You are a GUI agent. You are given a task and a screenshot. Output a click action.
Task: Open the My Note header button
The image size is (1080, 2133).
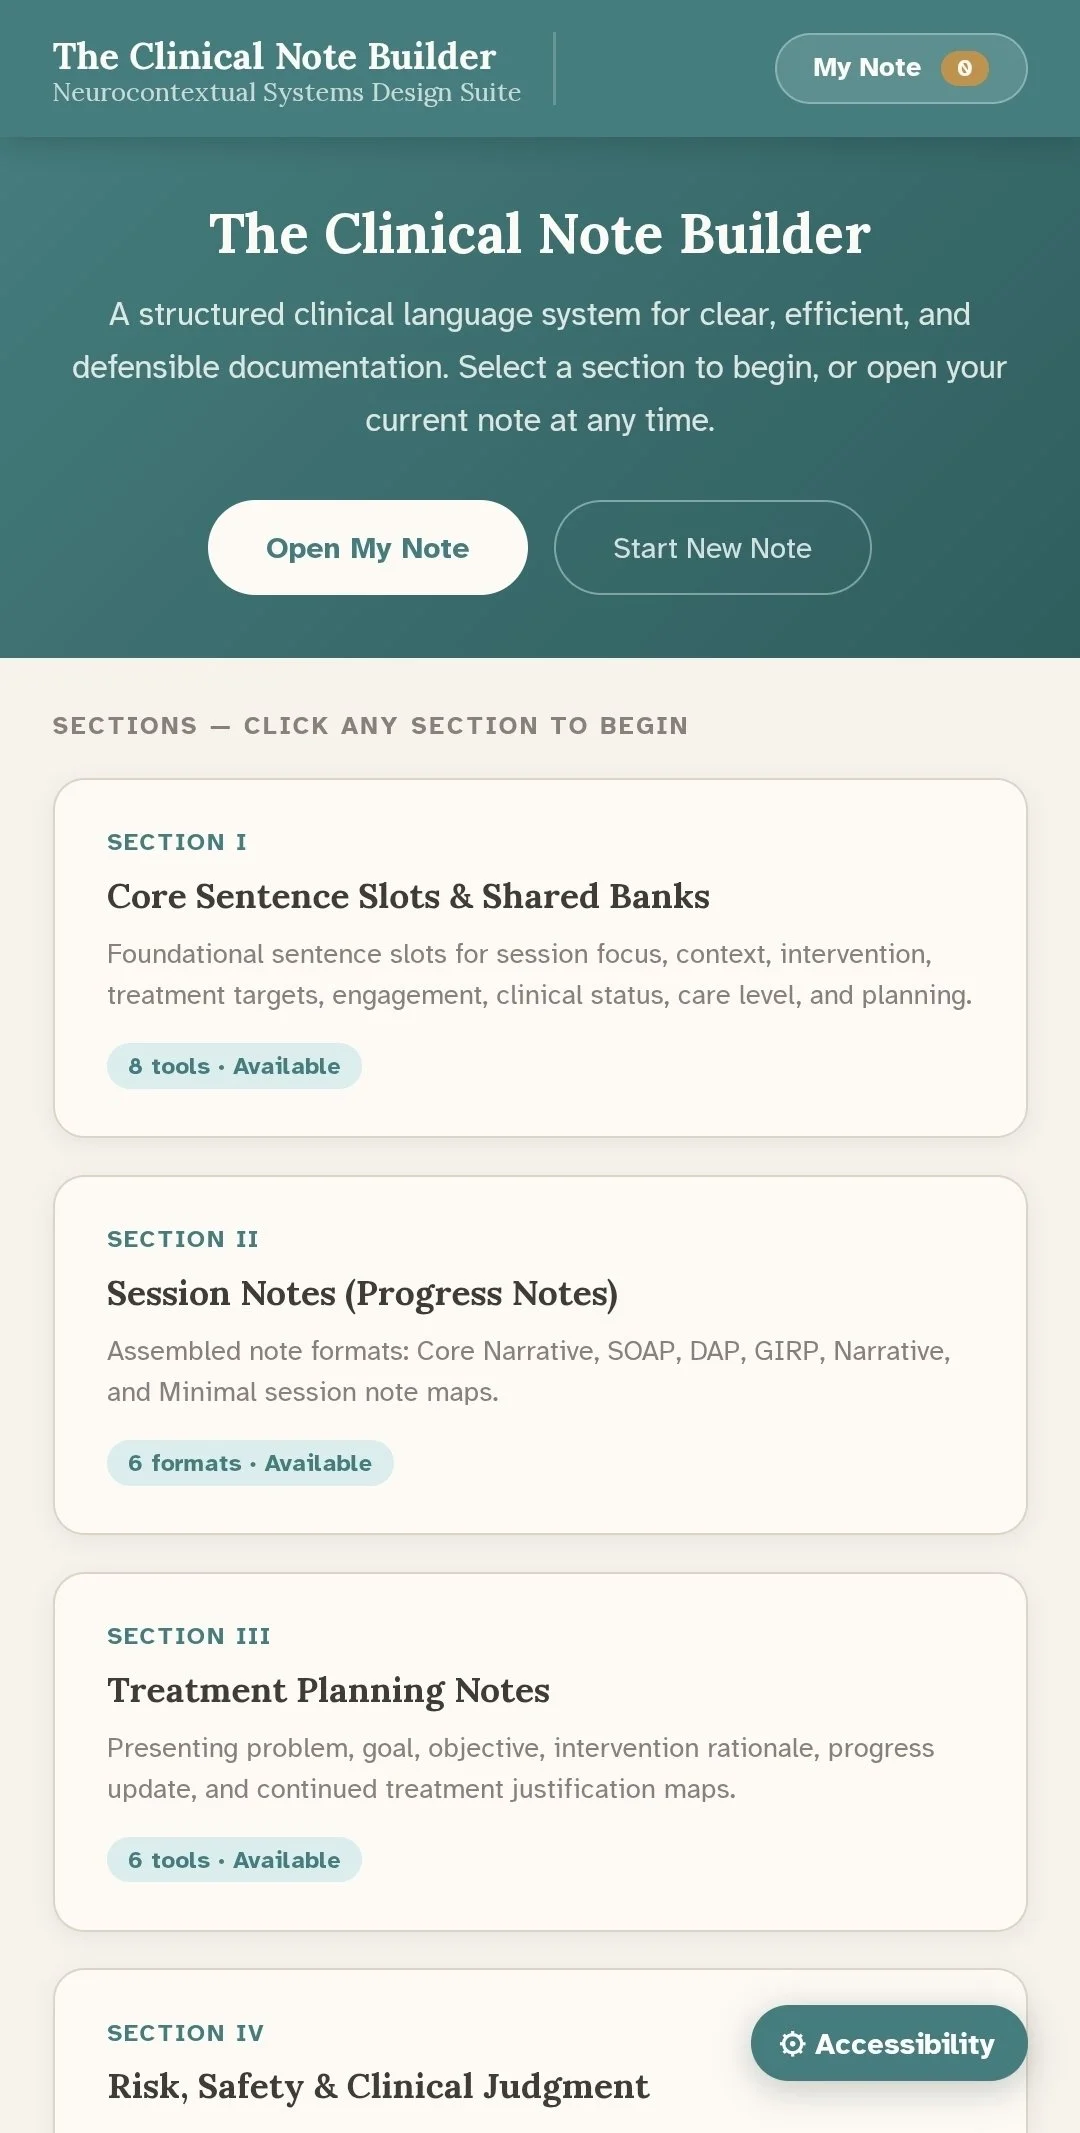[866, 68]
